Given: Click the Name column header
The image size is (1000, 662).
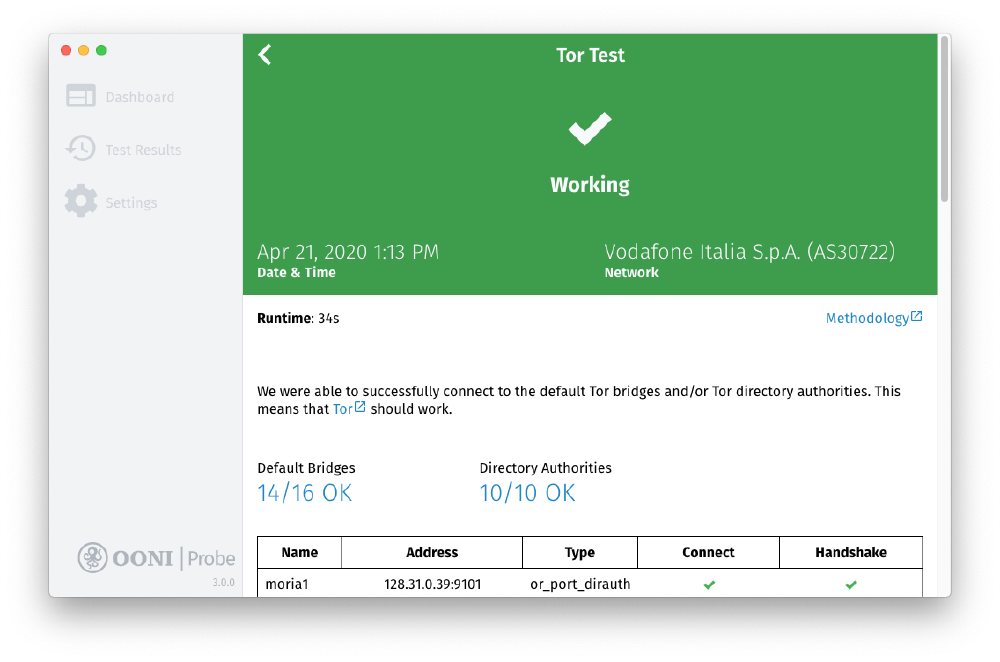Looking at the screenshot, I should 300,551.
